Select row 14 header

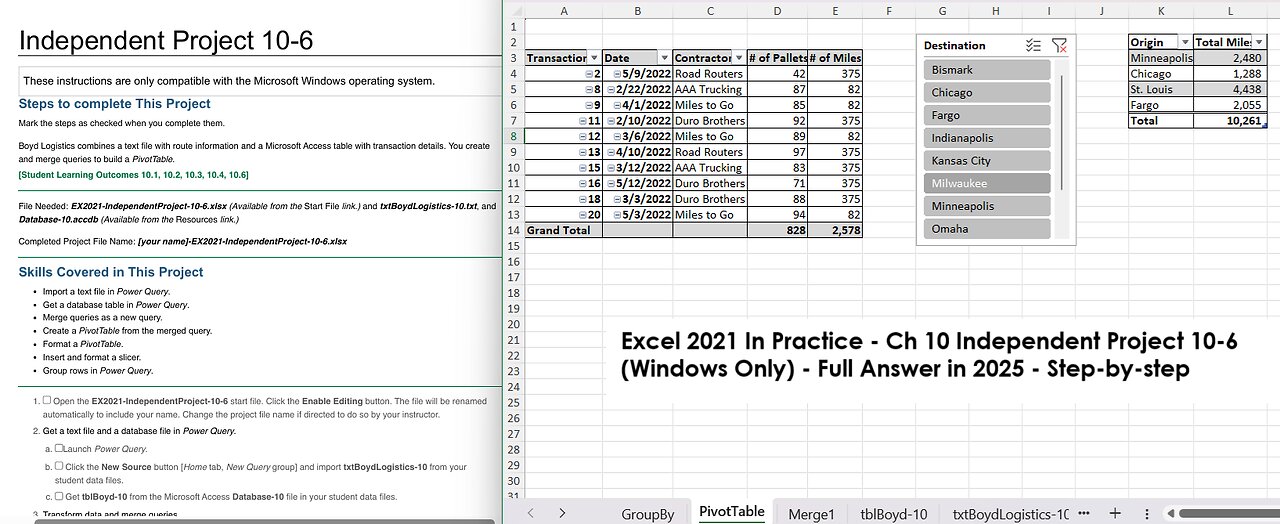click(512, 230)
